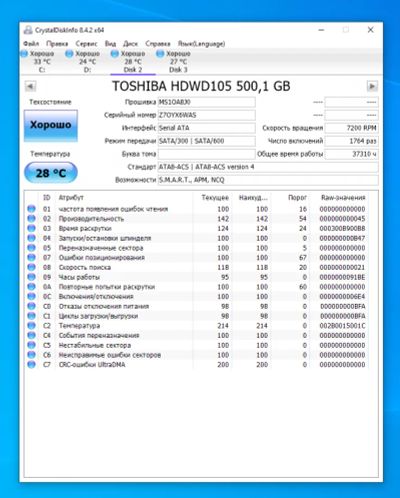Select the Переназначенные сектора attribute name
The image size is (400, 498).
coord(101,248)
